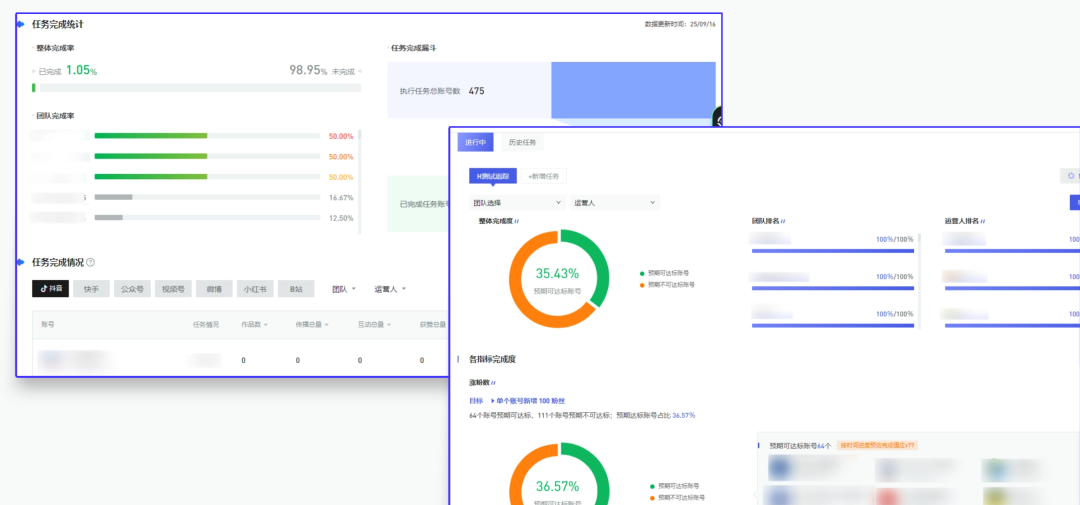Screen dimensions: 1080x505
Task: Click the 账号 column header
Action: (x=48, y=324)
